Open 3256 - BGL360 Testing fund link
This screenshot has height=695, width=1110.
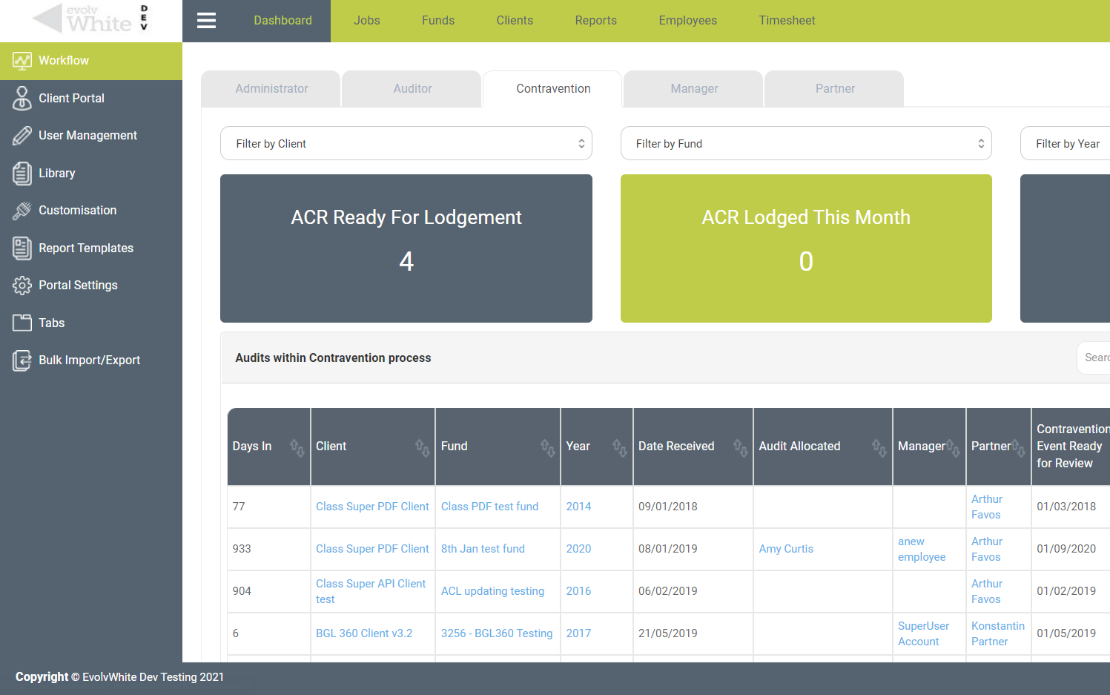pyautogui.click(x=497, y=633)
